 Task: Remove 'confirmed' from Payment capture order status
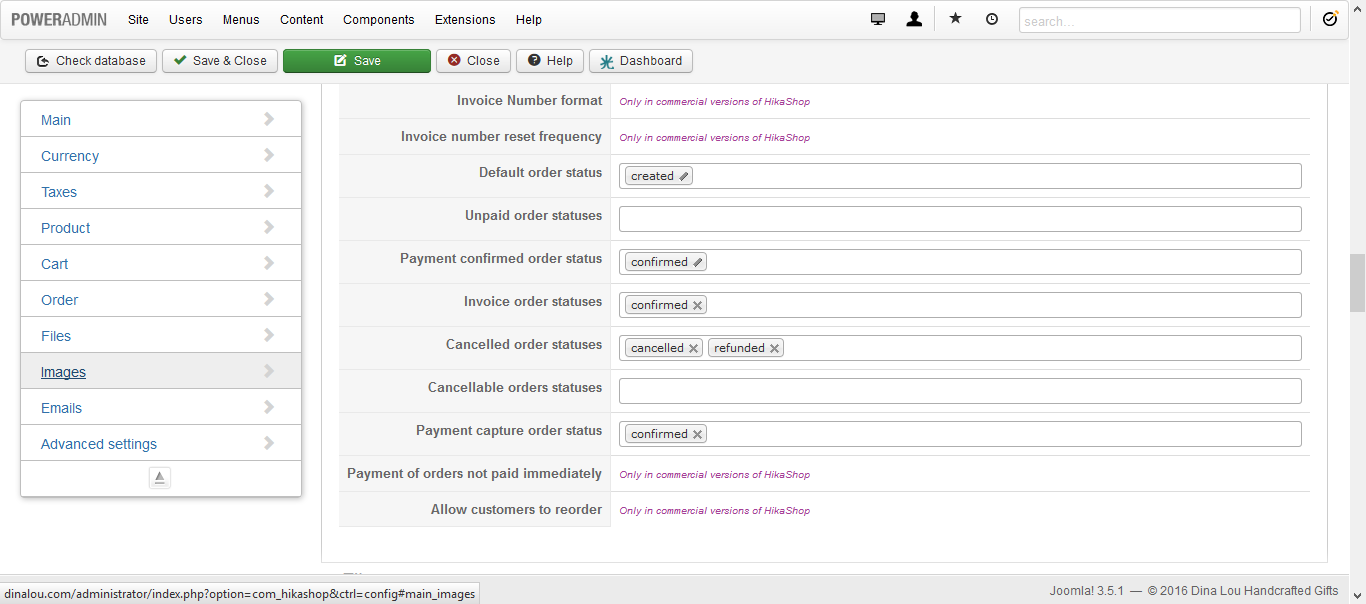pos(697,435)
